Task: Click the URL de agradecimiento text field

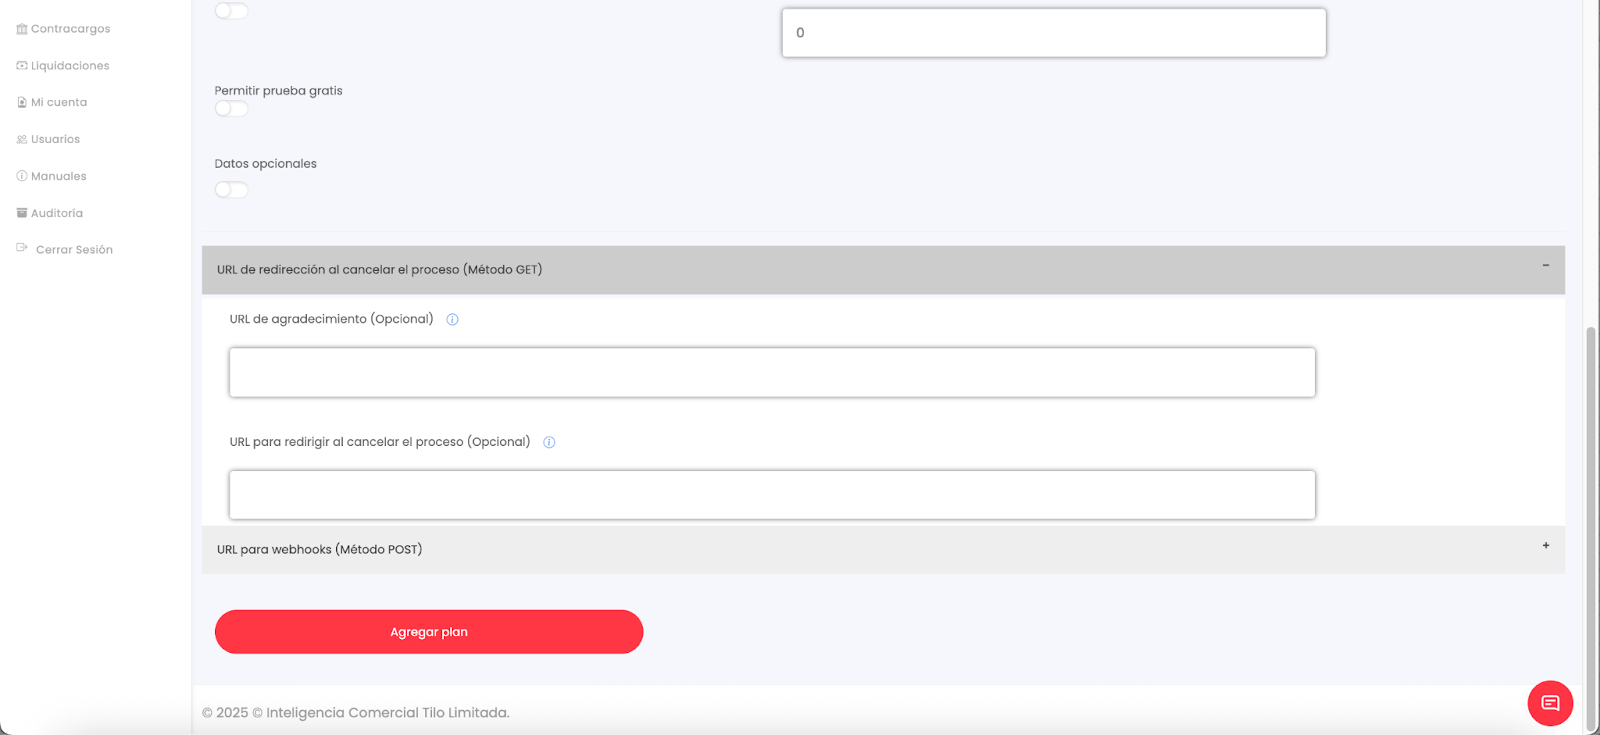Action: click(771, 373)
